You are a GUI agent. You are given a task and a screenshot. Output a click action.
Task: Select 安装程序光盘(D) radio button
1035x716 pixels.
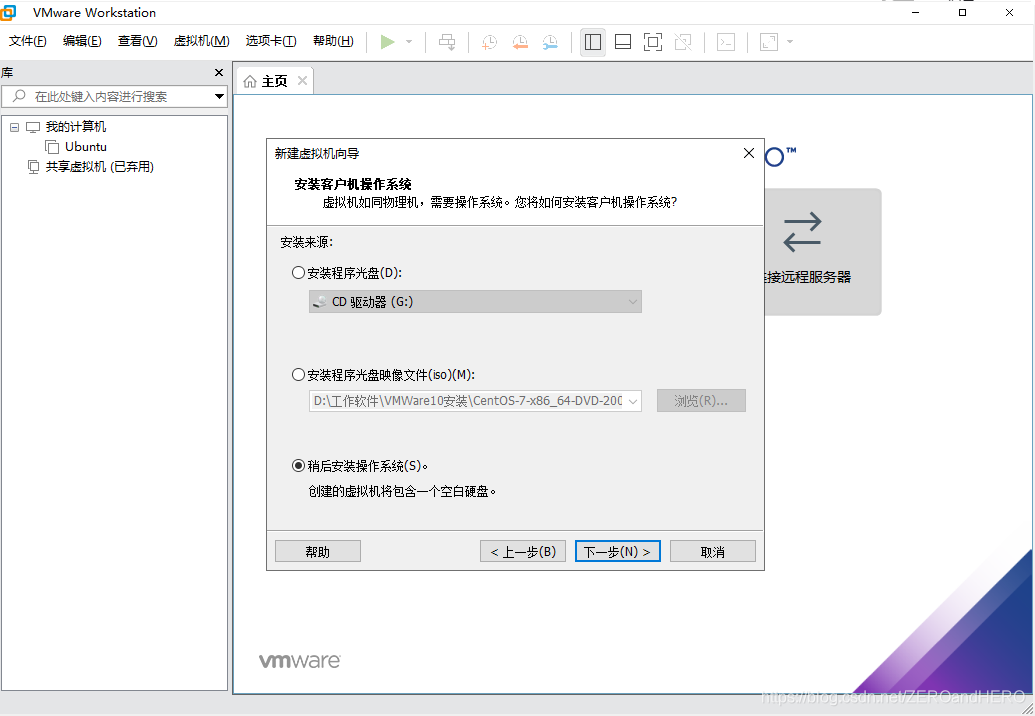click(x=298, y=273)
